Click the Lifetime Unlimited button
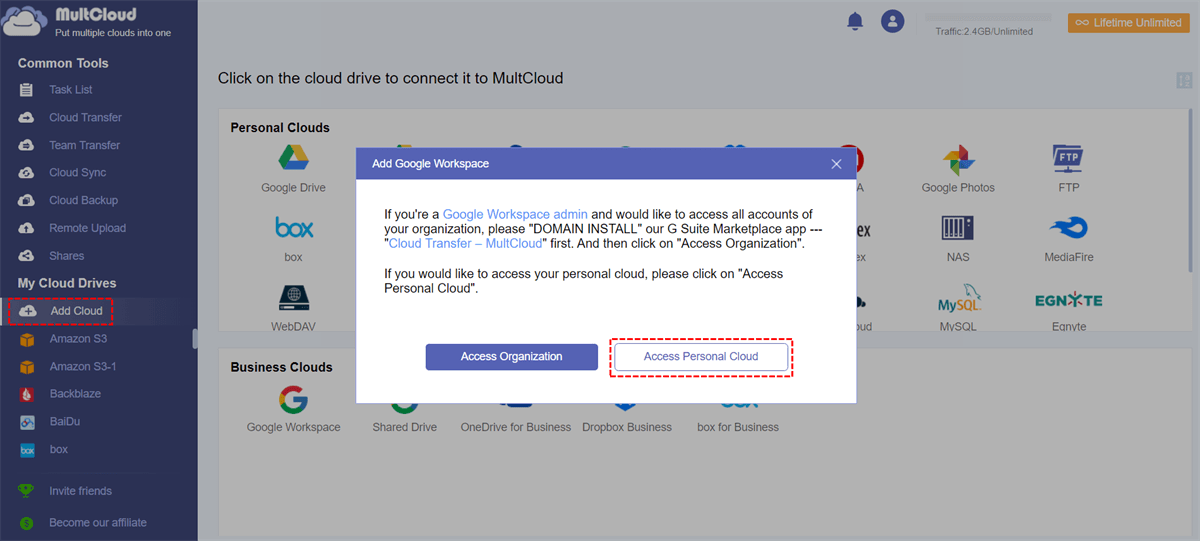The image size is (1200, 541). click(1128, 22)
